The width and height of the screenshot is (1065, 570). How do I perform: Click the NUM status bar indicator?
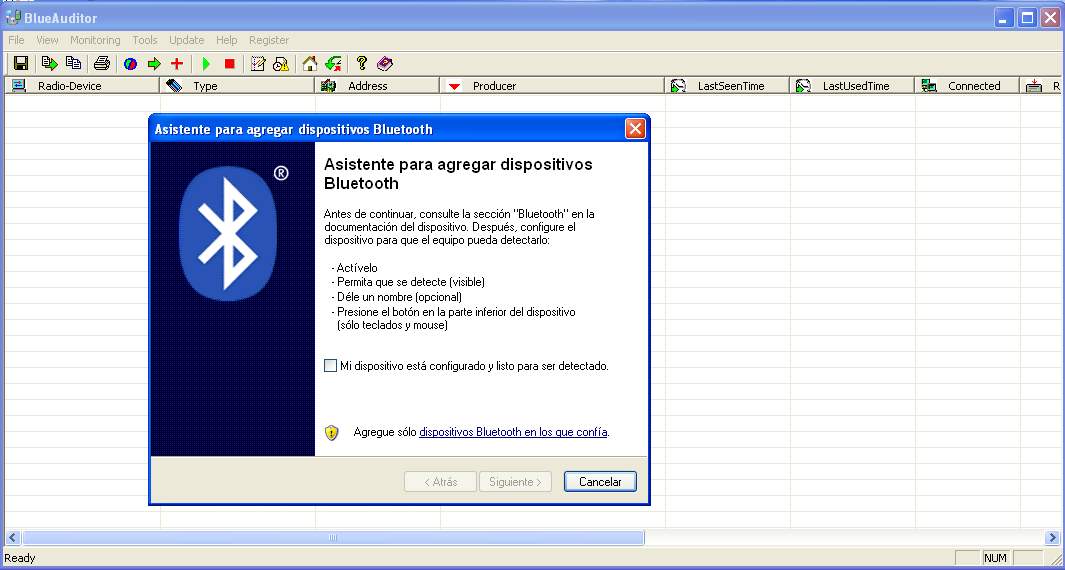pos(995,558)
